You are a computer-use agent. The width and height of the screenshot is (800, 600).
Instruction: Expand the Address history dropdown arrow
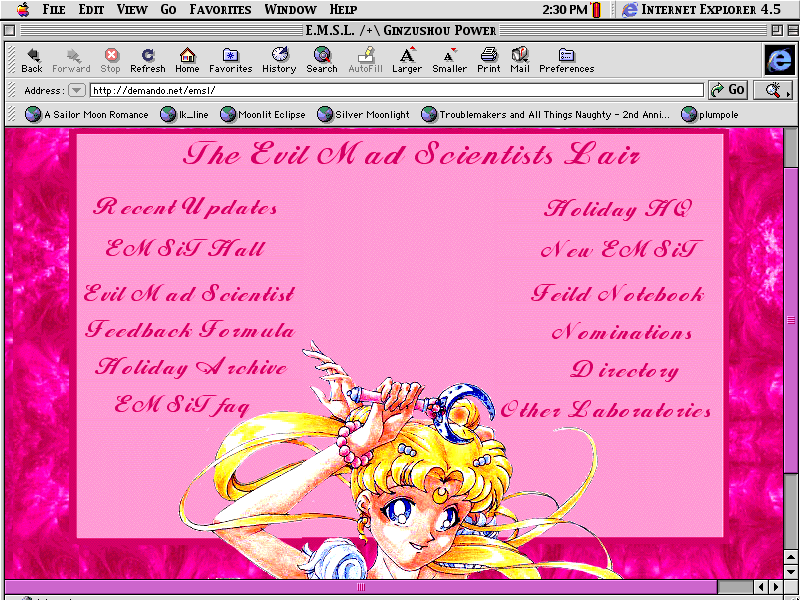click(76, 90)
